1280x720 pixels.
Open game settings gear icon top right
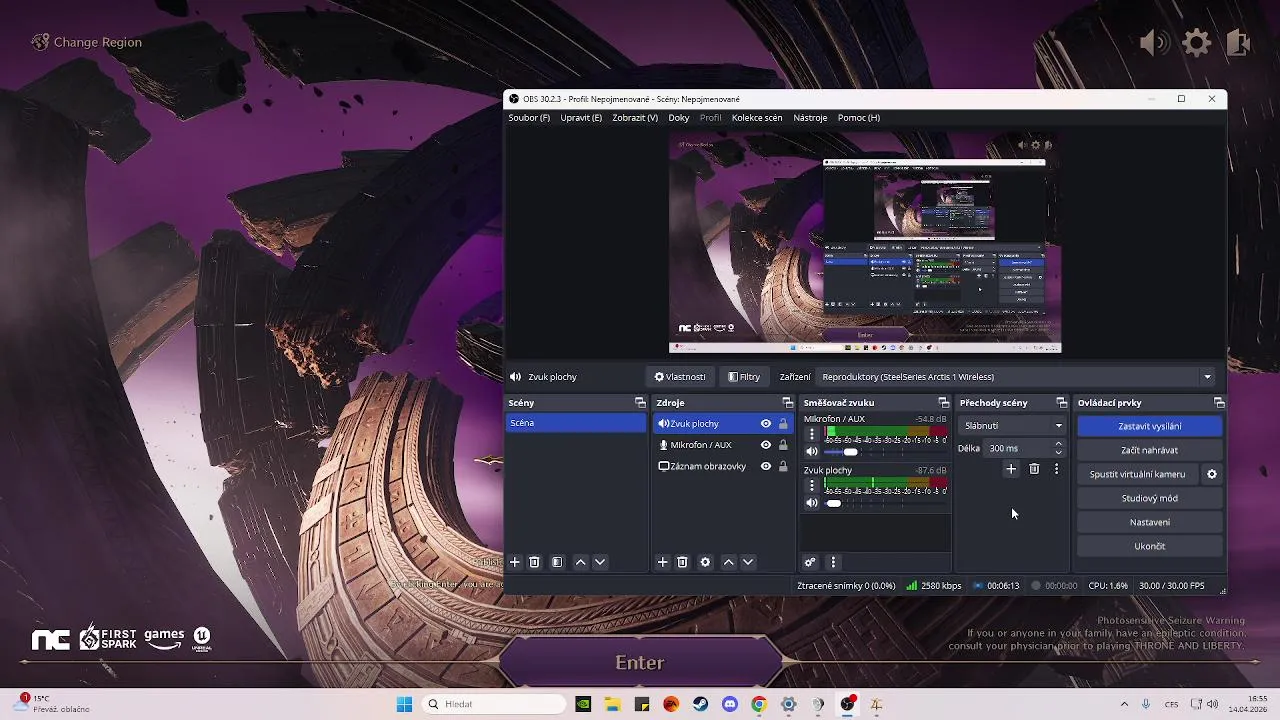pyautogui.click(x=1197, y=42)
